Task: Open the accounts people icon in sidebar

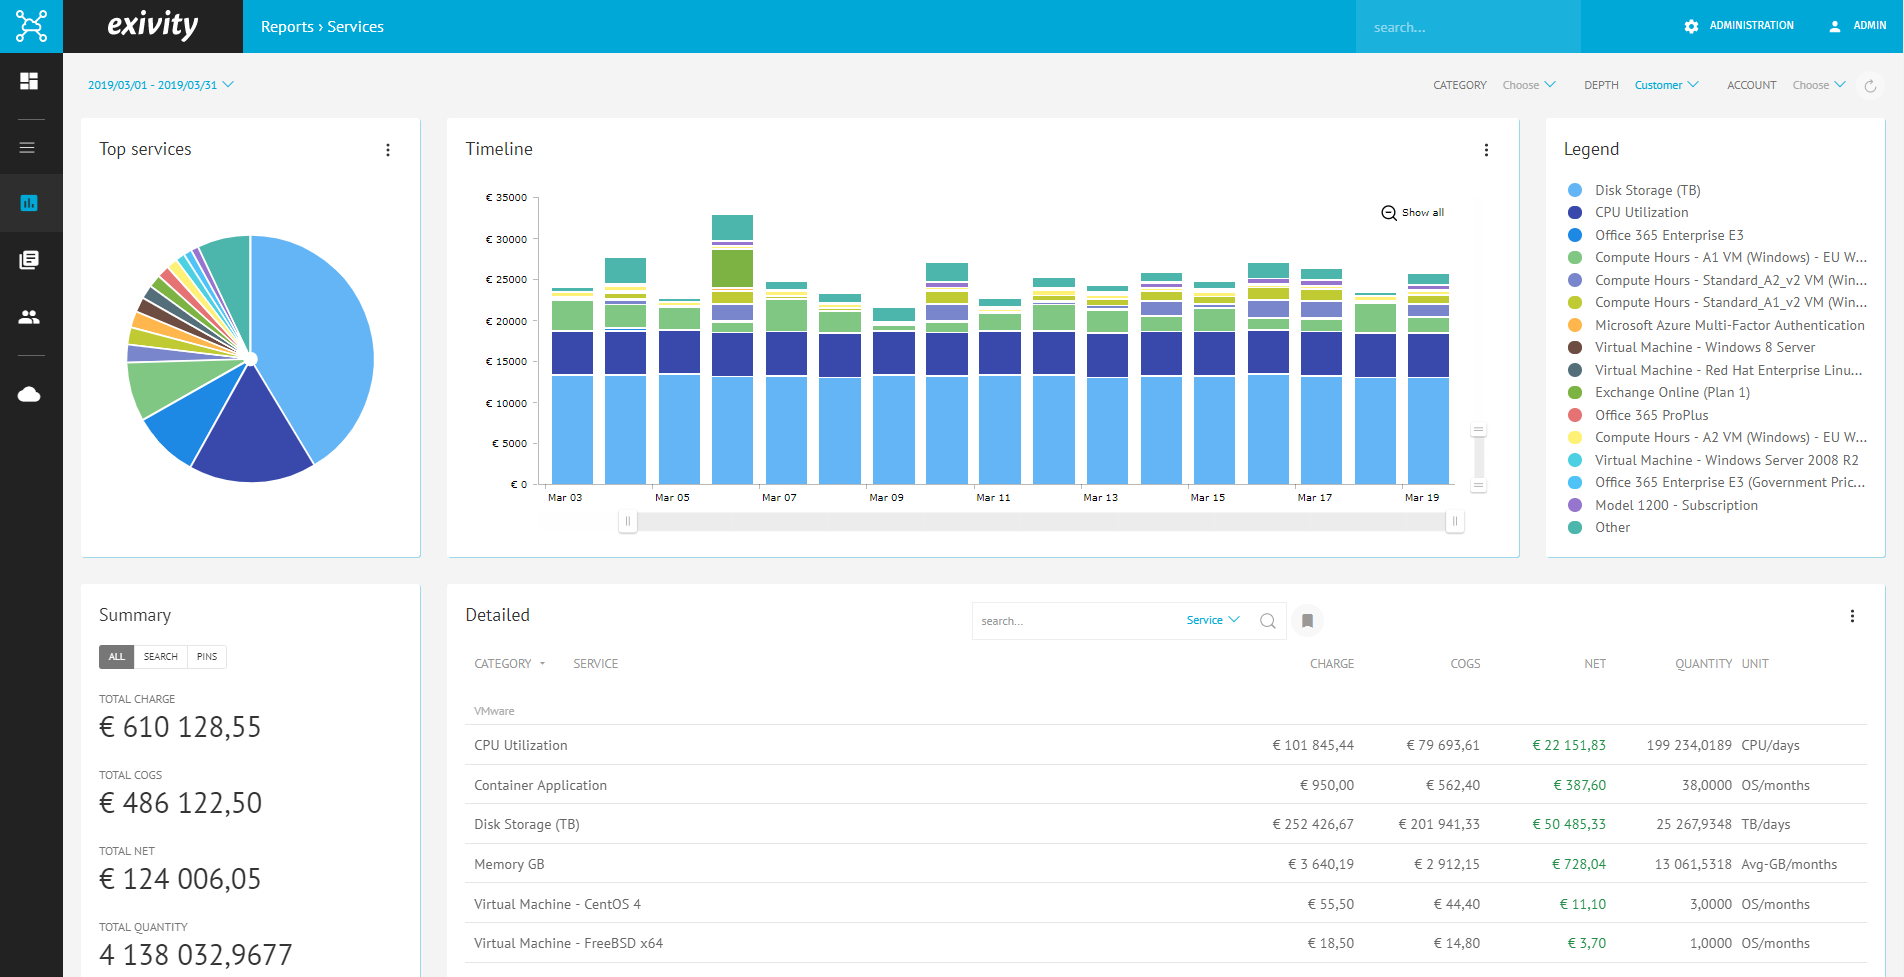Action: 29,317
